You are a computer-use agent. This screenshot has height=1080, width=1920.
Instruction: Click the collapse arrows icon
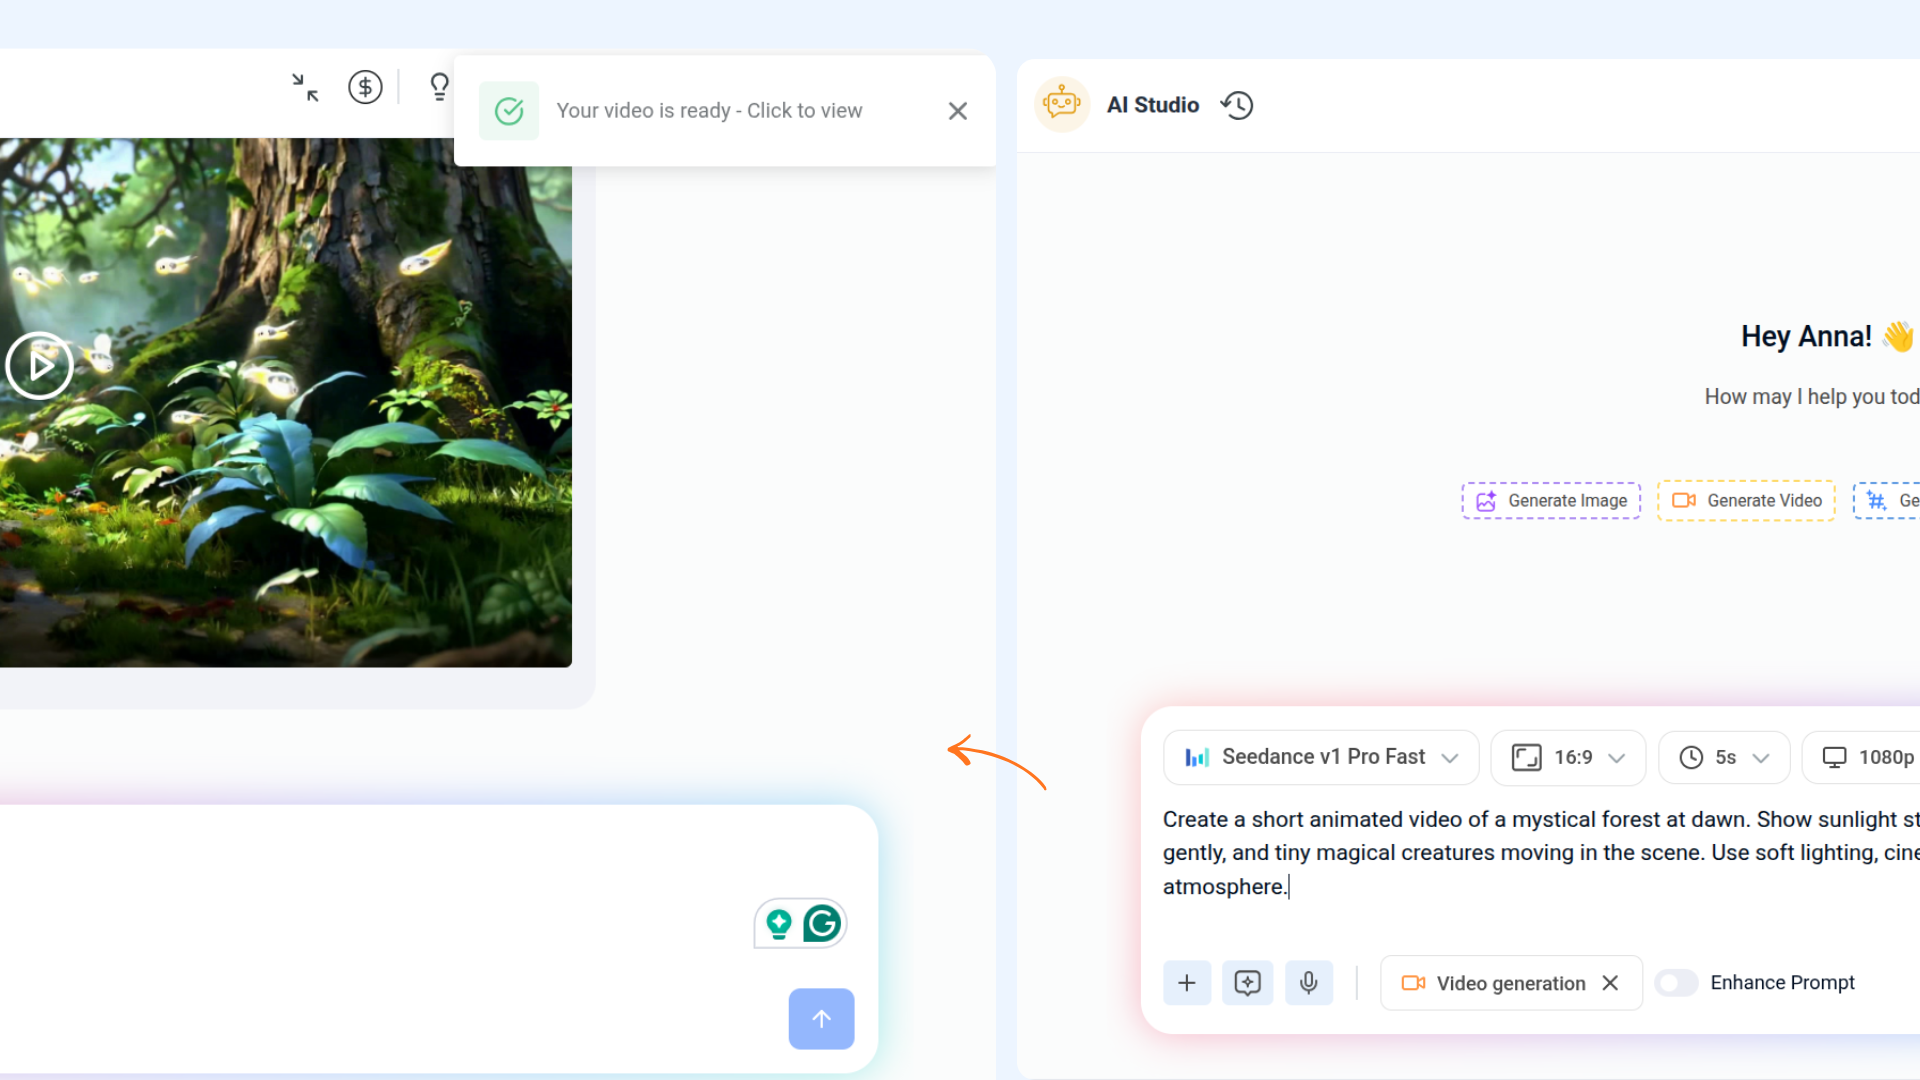pos(305,88)
